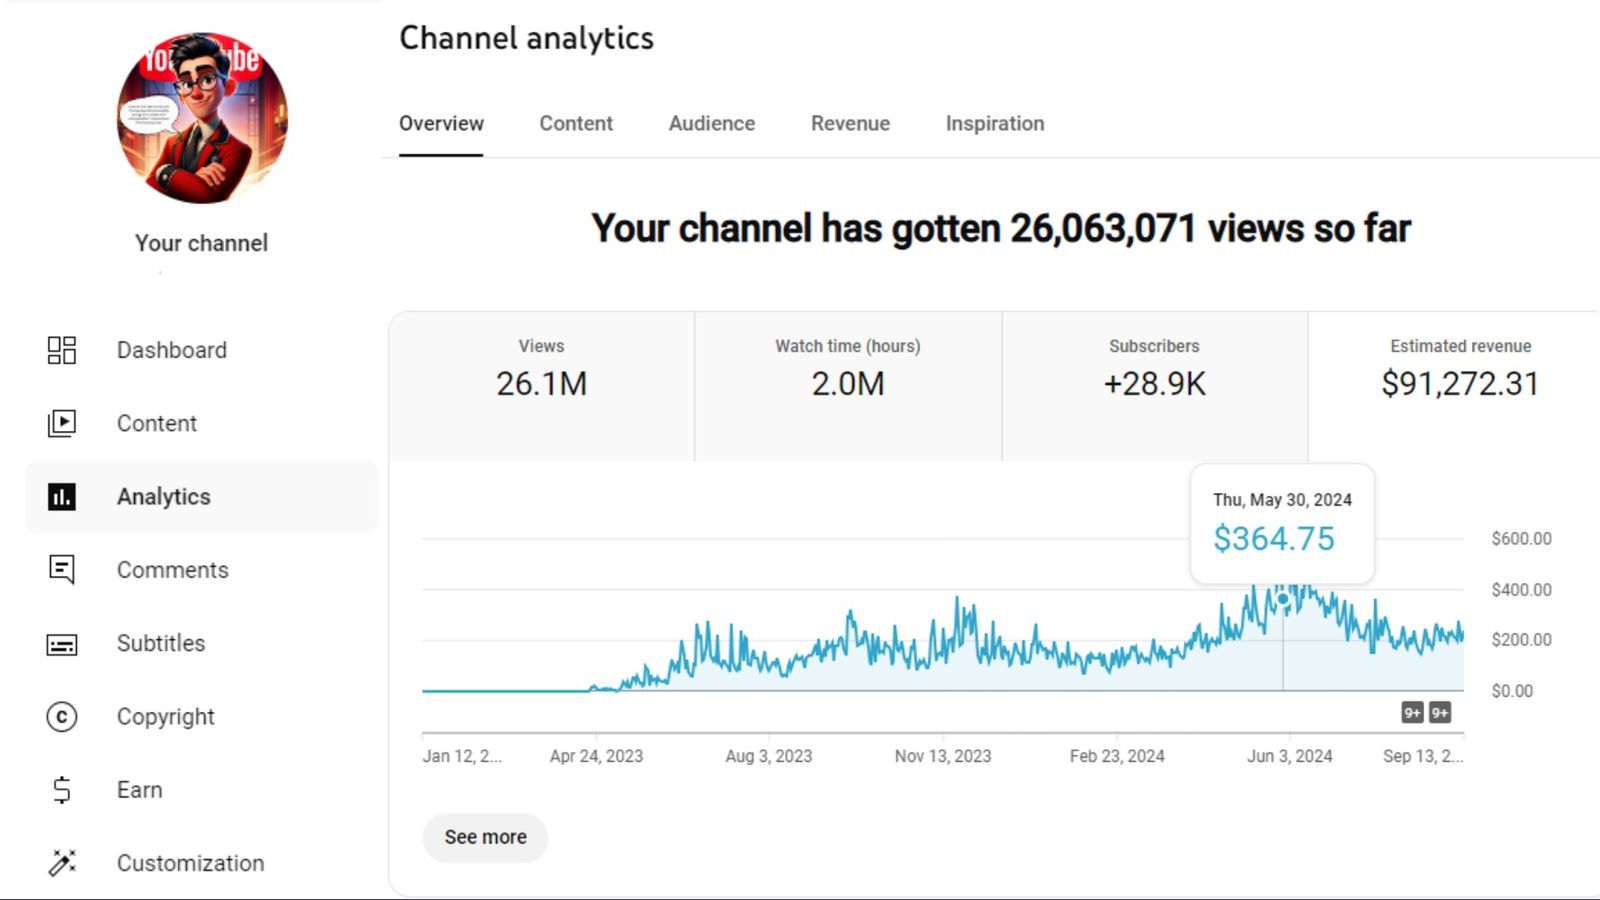Switch to the Audience tab
The image size is (1600, 900).
[712, 123]
